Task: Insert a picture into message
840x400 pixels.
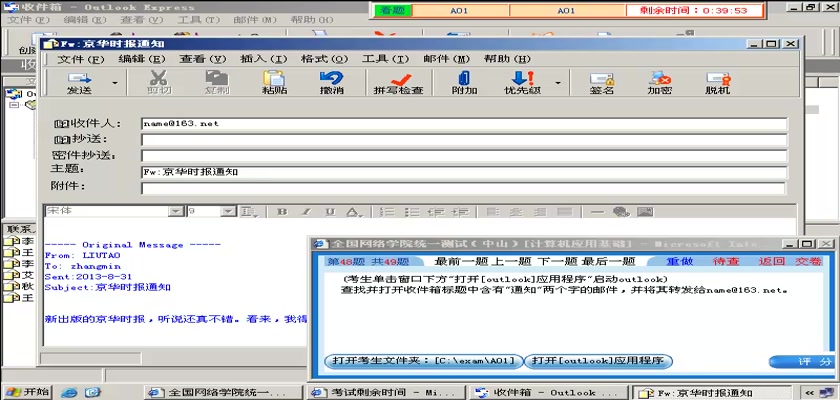Action: point(646,212)
